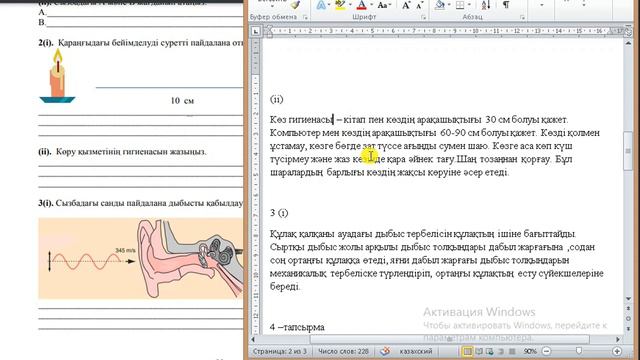The height and width of the screenshot is (360, 640).
Task: Click the ruler toggle icon above the vertical scrollbar
Action: pos(629,31)
